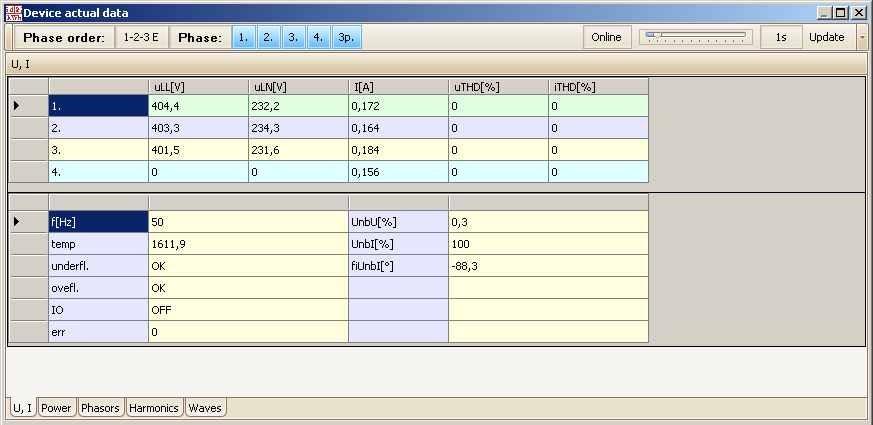
Task: Click the UnbI[%] label cell
Action: [399, 244]
